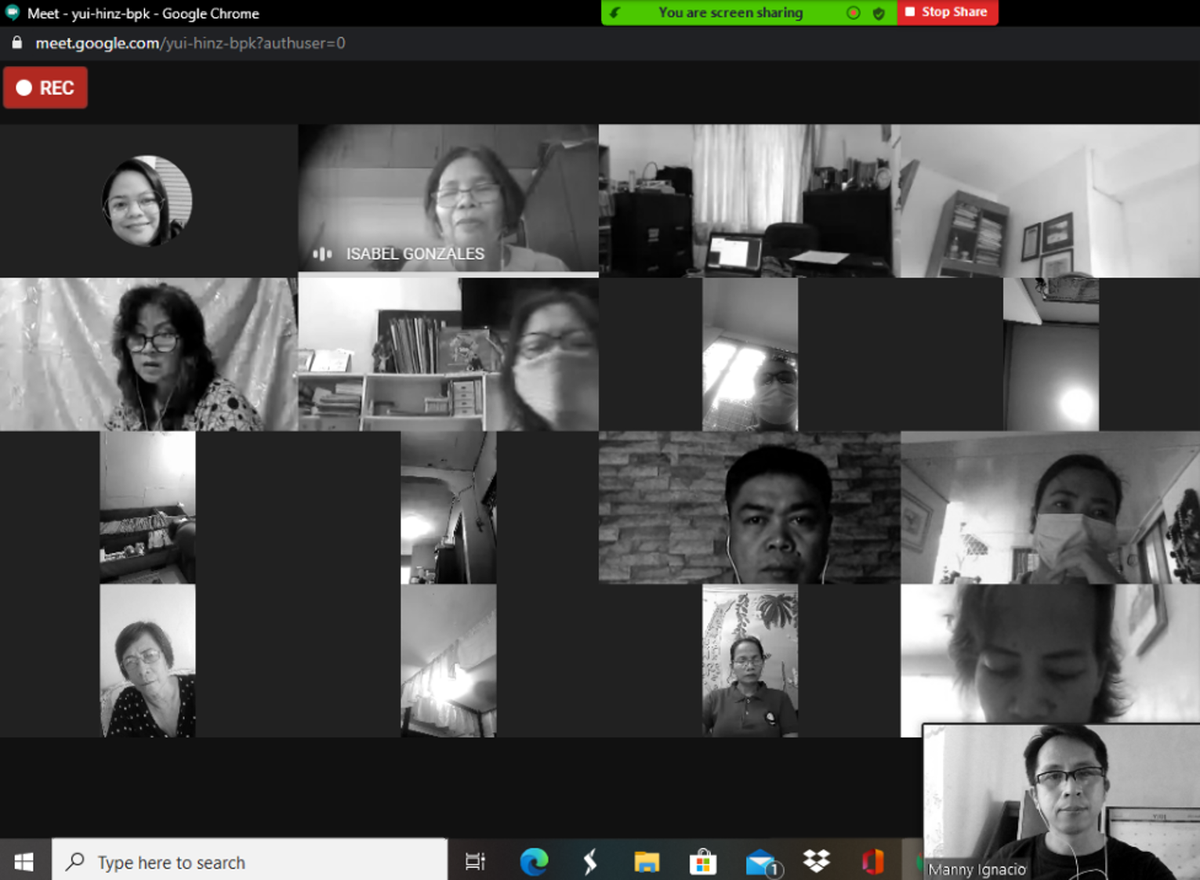Screen dimensions: 1200x880
Task: Click the 'Type here to search' taskbar box
Action: click(x=250, y=861)
